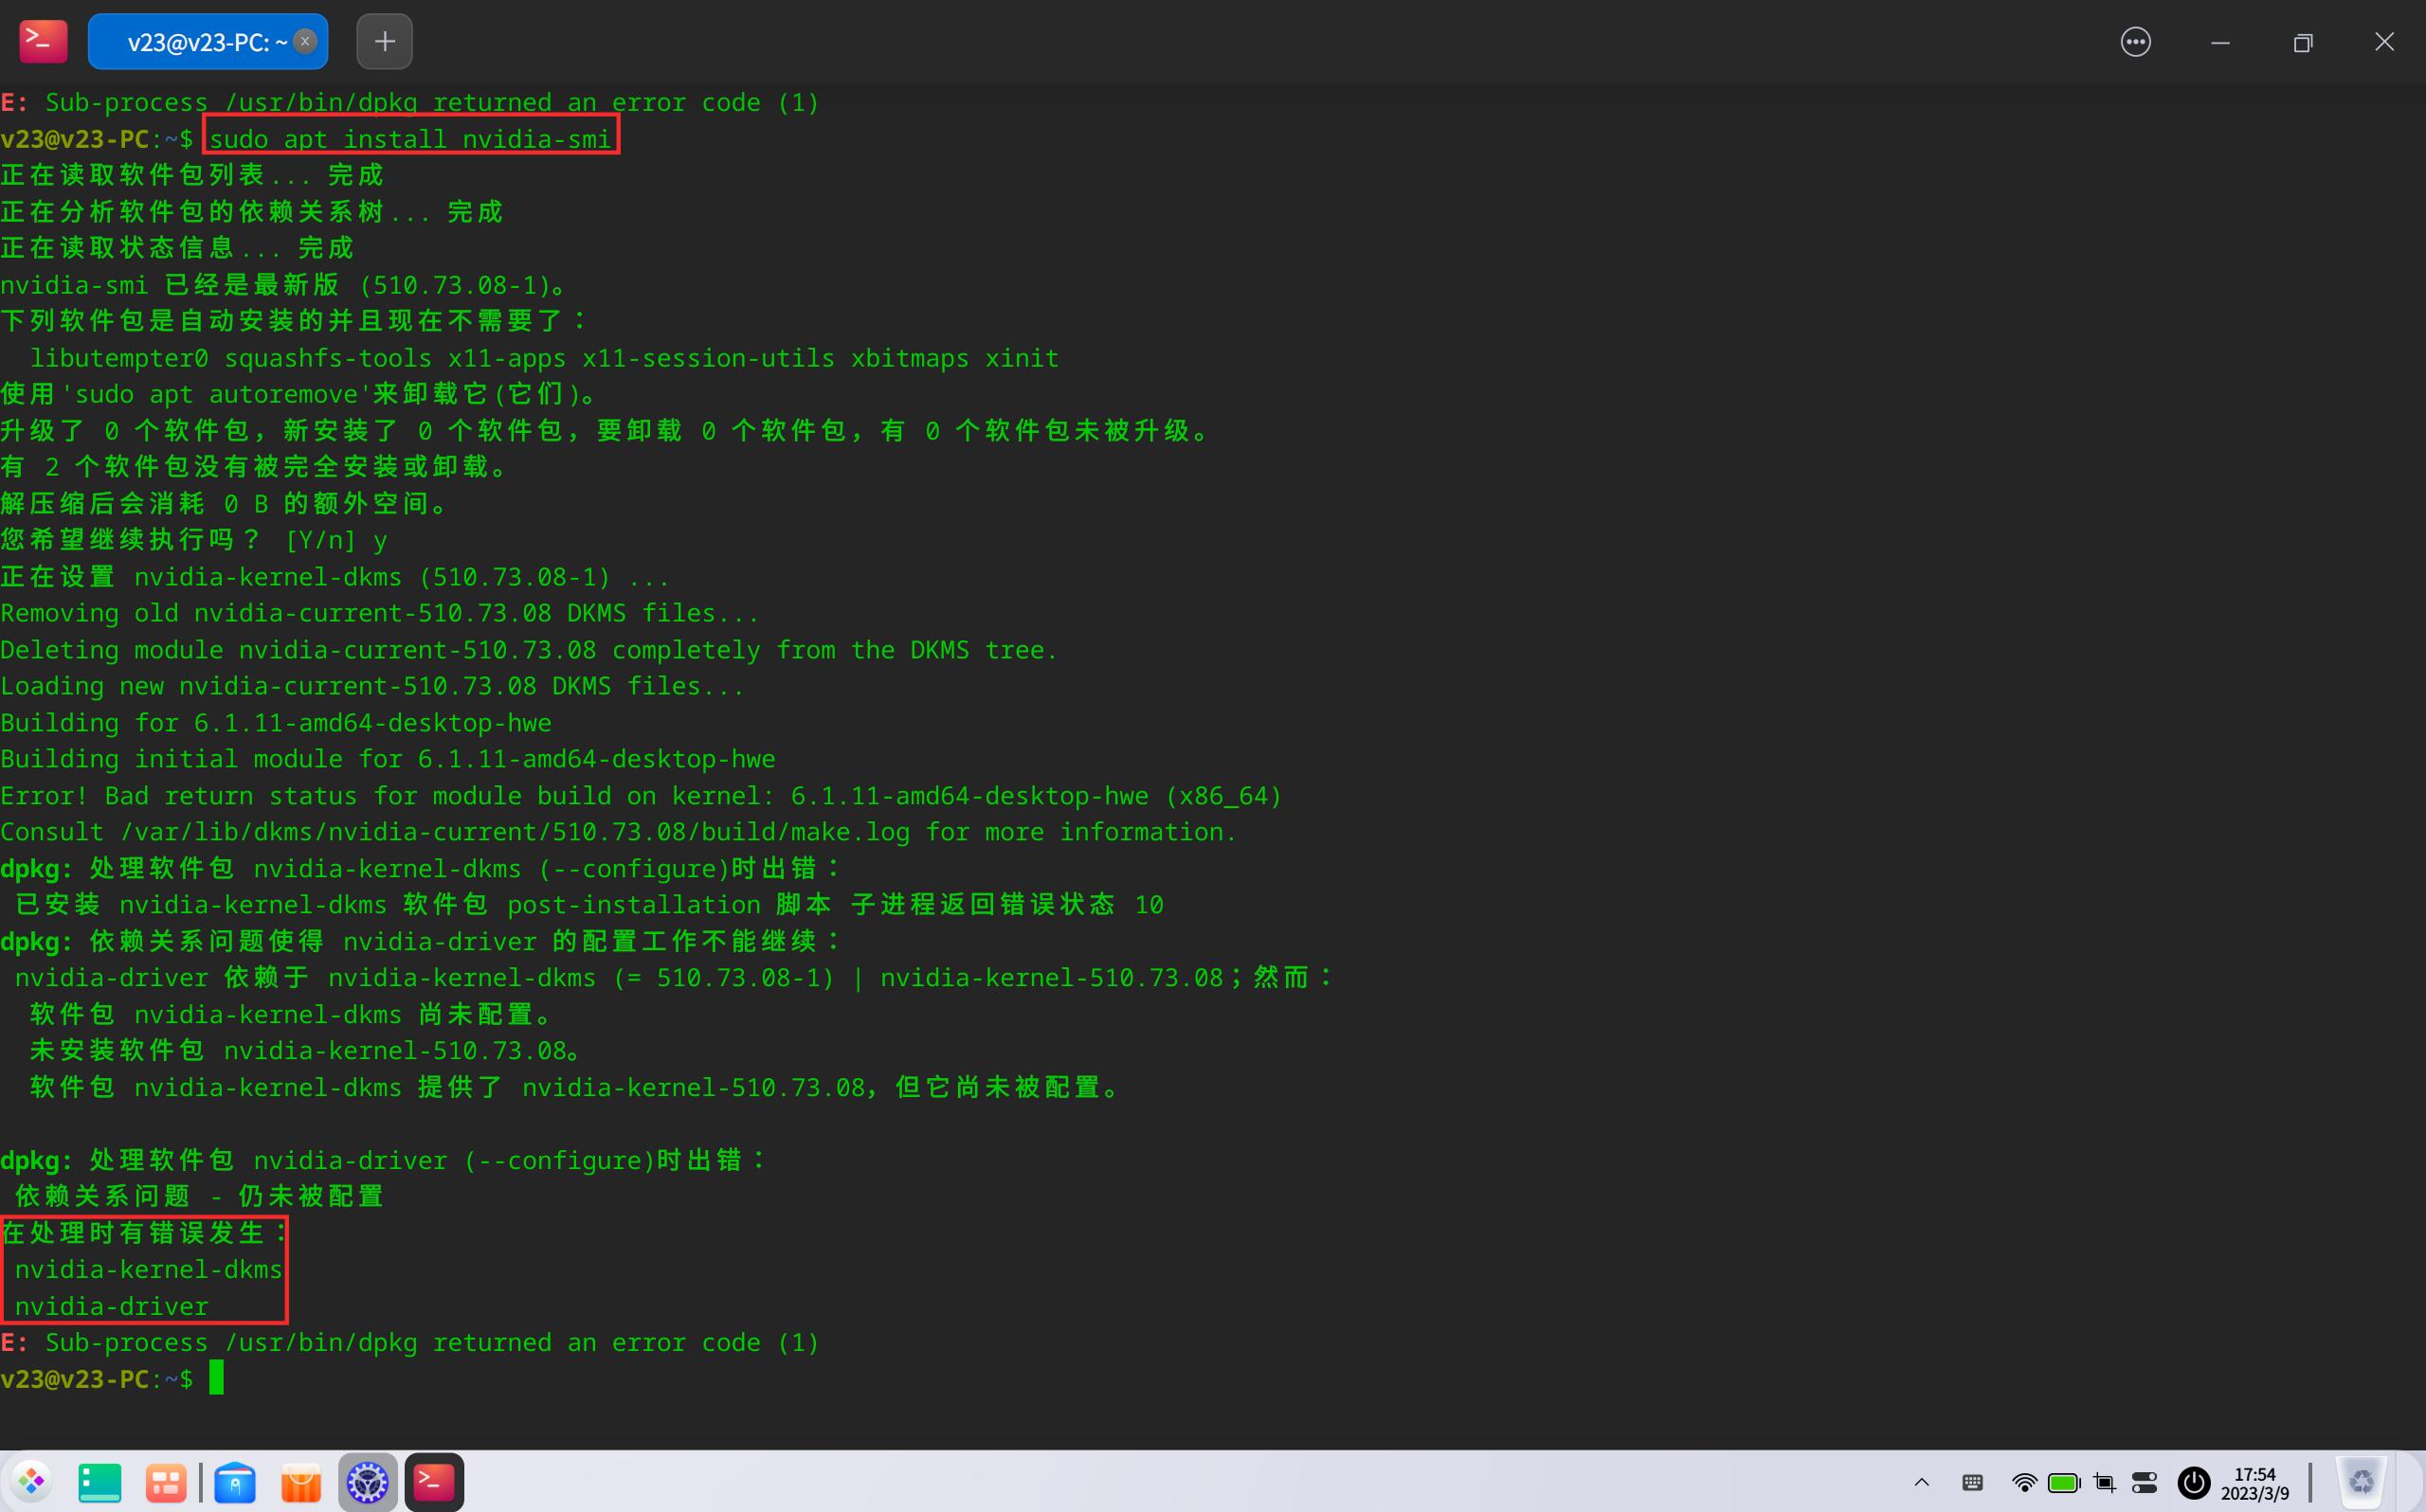This screenshot has height=1512, width=2426.
Task: Open the orange shopping-bag store icon
Action: coord(301,1482)
